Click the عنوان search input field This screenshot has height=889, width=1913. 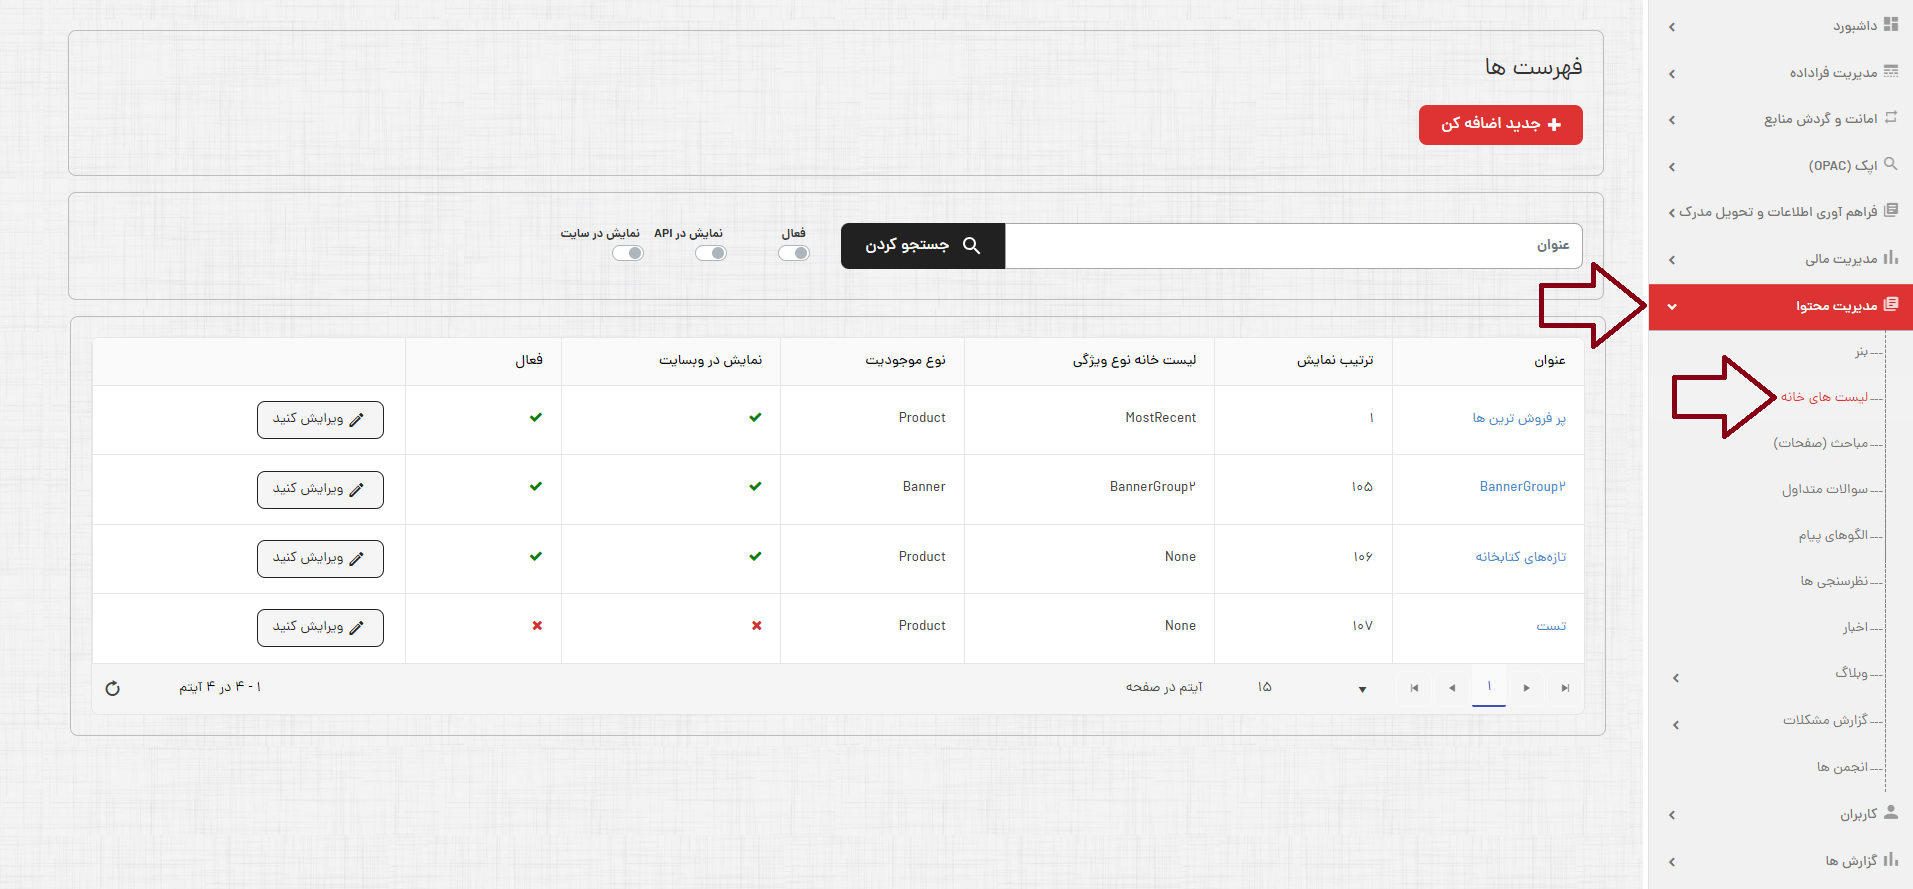[1292, 246]
